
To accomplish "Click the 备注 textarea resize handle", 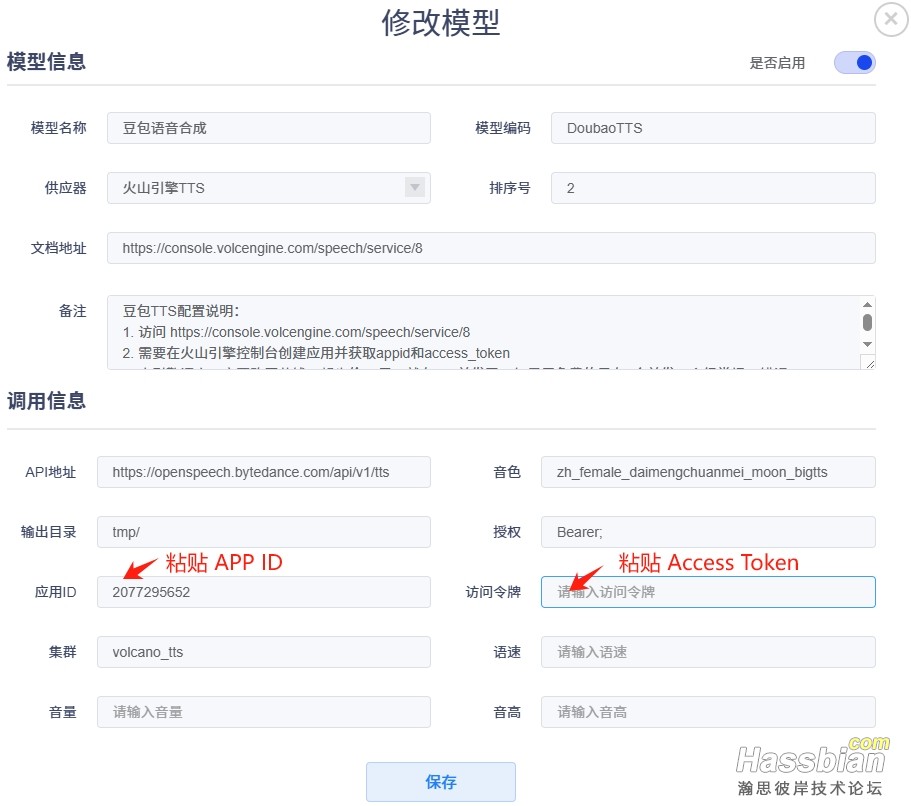I will (870, 364).
